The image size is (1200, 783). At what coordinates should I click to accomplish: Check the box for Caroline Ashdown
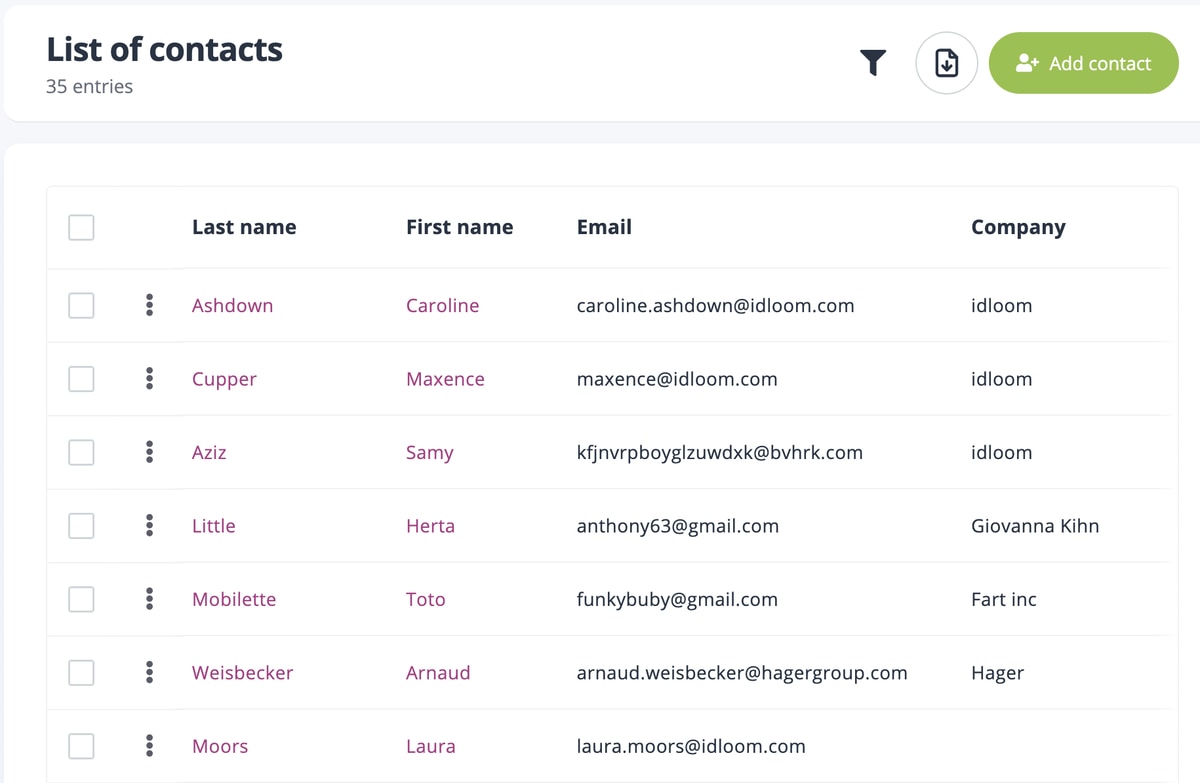pos(81,305)
